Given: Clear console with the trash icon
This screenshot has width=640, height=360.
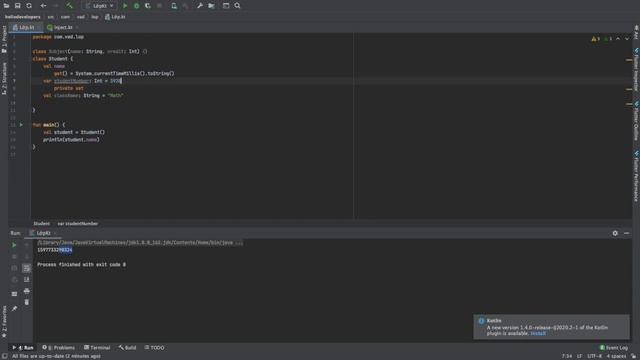Looking at the screenshot, I should tap(27, 302).
